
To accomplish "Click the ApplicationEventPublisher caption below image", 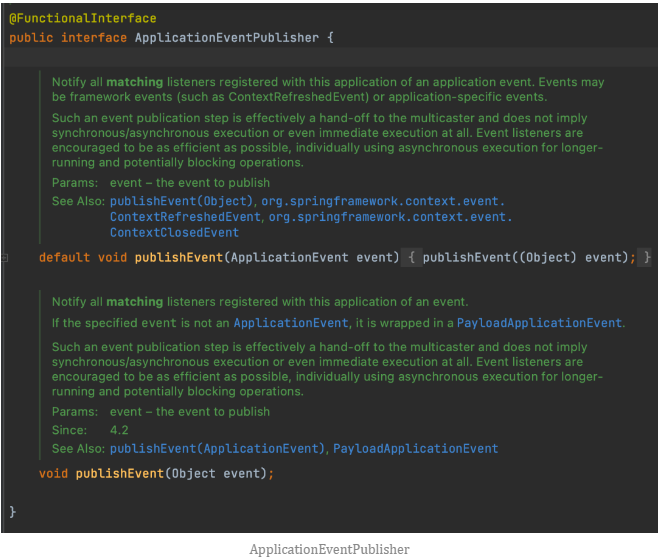I will [x=329, y=549].
